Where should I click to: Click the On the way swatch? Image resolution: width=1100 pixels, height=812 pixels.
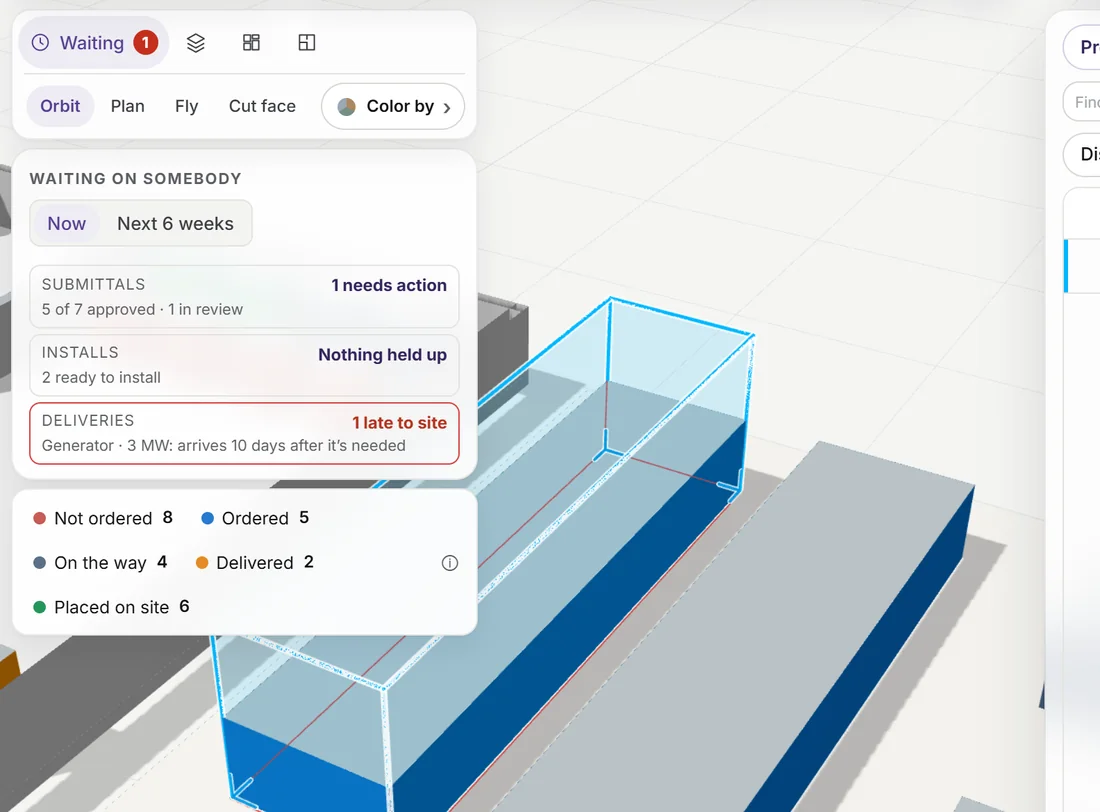coord(39,563)
